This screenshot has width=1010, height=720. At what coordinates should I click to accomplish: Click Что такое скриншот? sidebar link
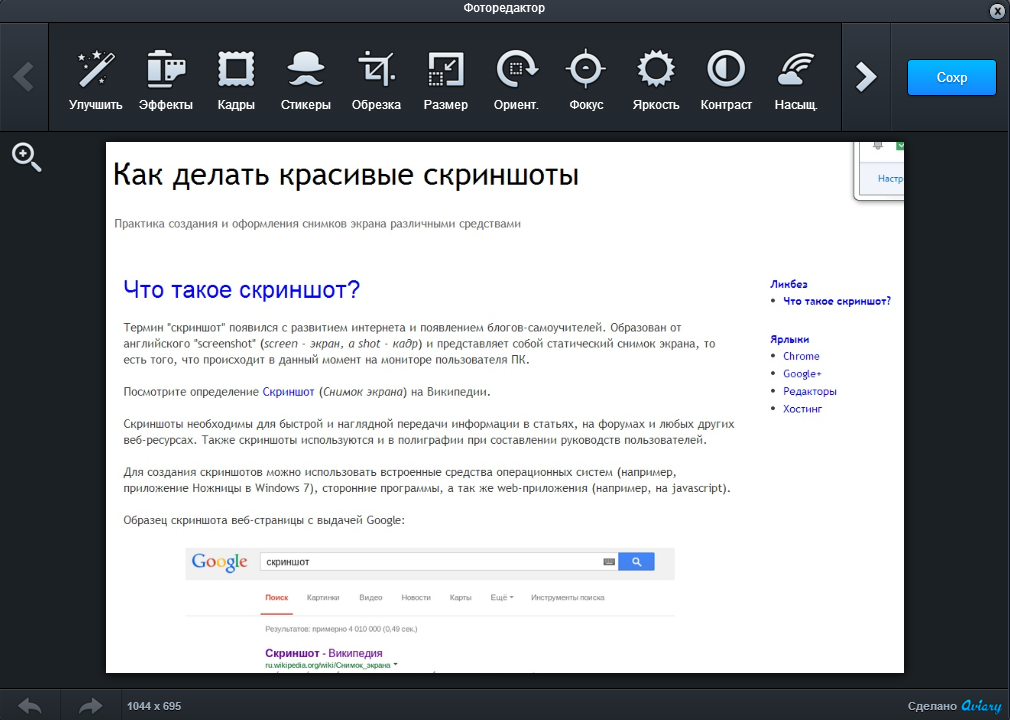pyautogui.click(x=837, y=301)
